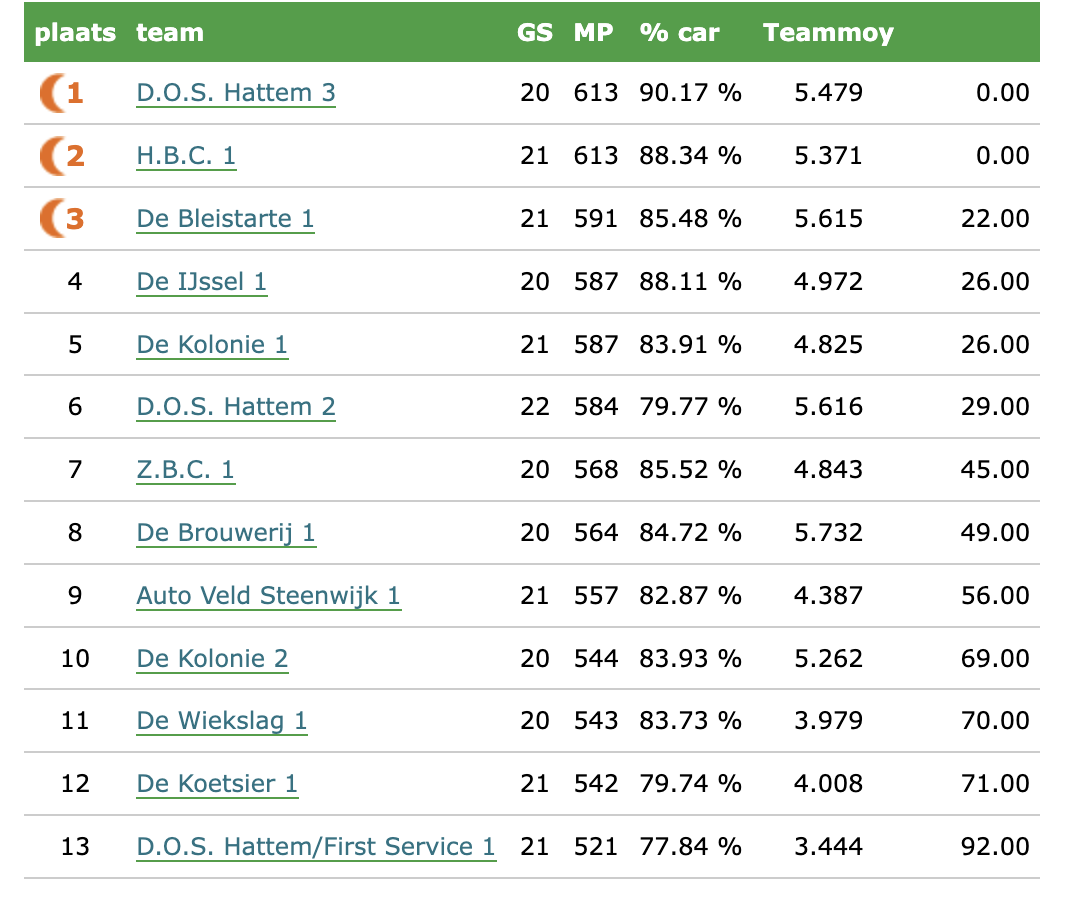Select the De IJssel 1 link
The width and height of the screenshot is (1066, 906).
201,282
